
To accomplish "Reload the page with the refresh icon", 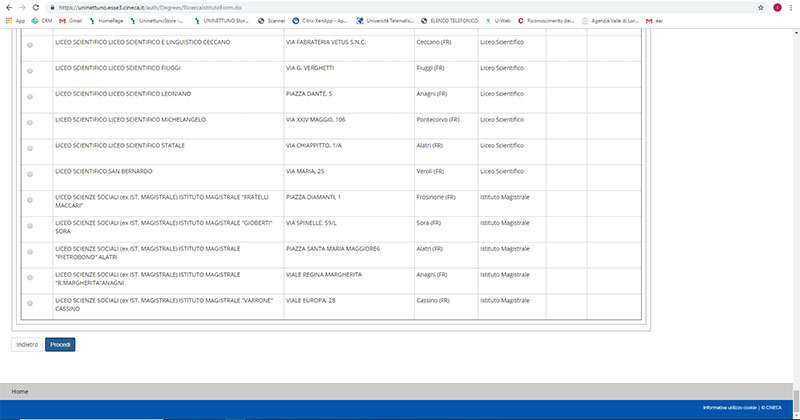I will click(35, 7).
